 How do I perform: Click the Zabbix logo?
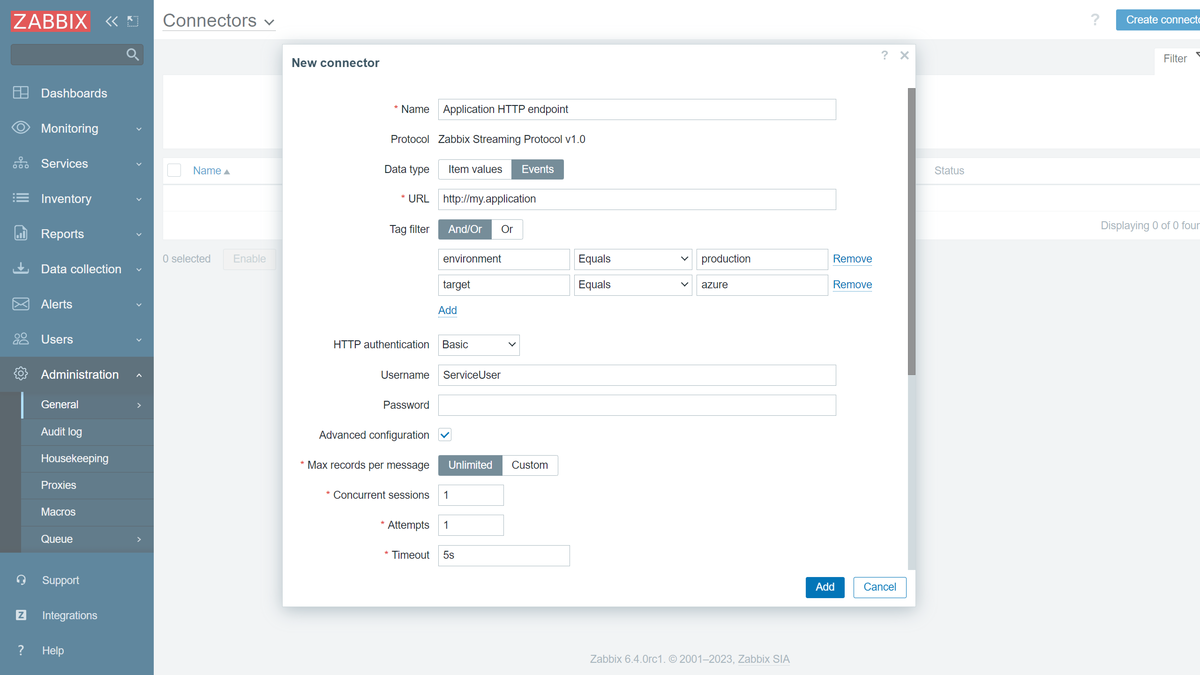tap(51, 21)
